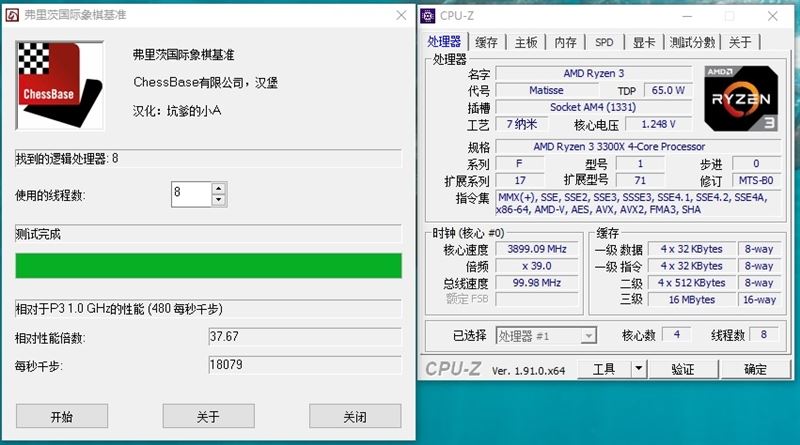800x445 pixels.
Task: Expand the 工具 dropdown arrow
Action: (639, 369)
